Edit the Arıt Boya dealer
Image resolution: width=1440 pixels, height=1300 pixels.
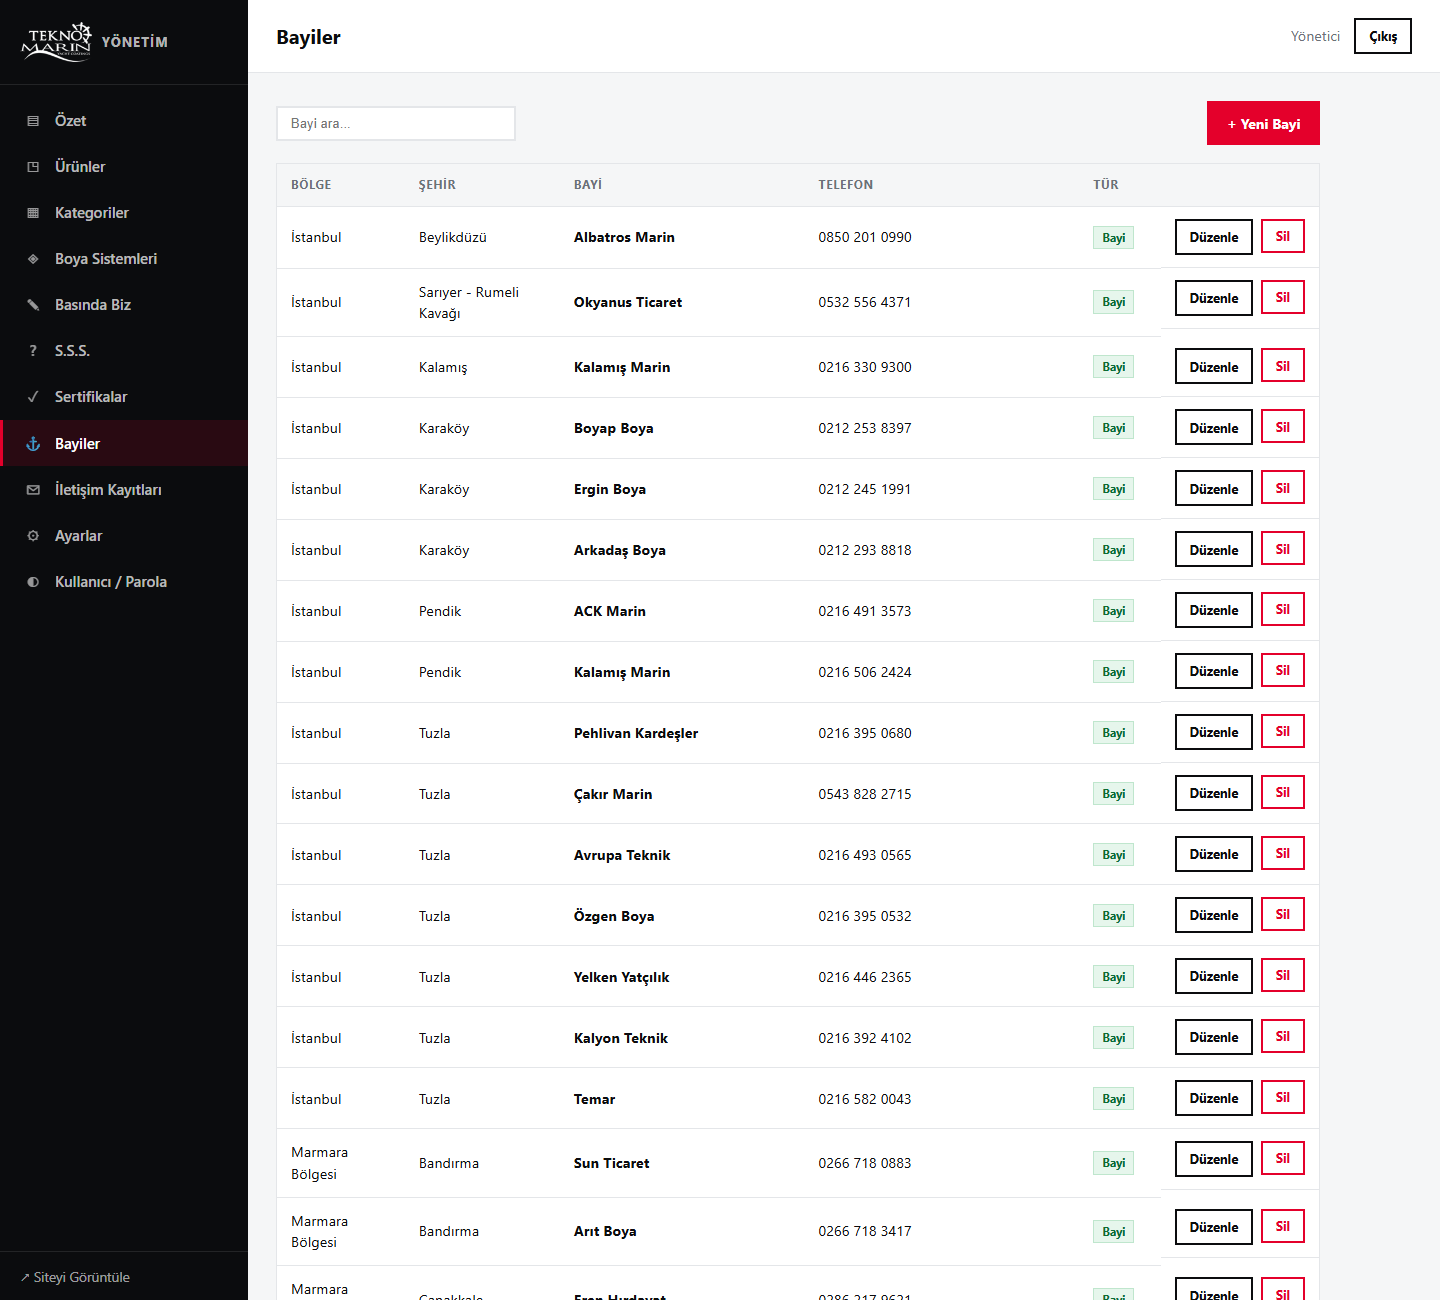[x=1214, y=1227]
